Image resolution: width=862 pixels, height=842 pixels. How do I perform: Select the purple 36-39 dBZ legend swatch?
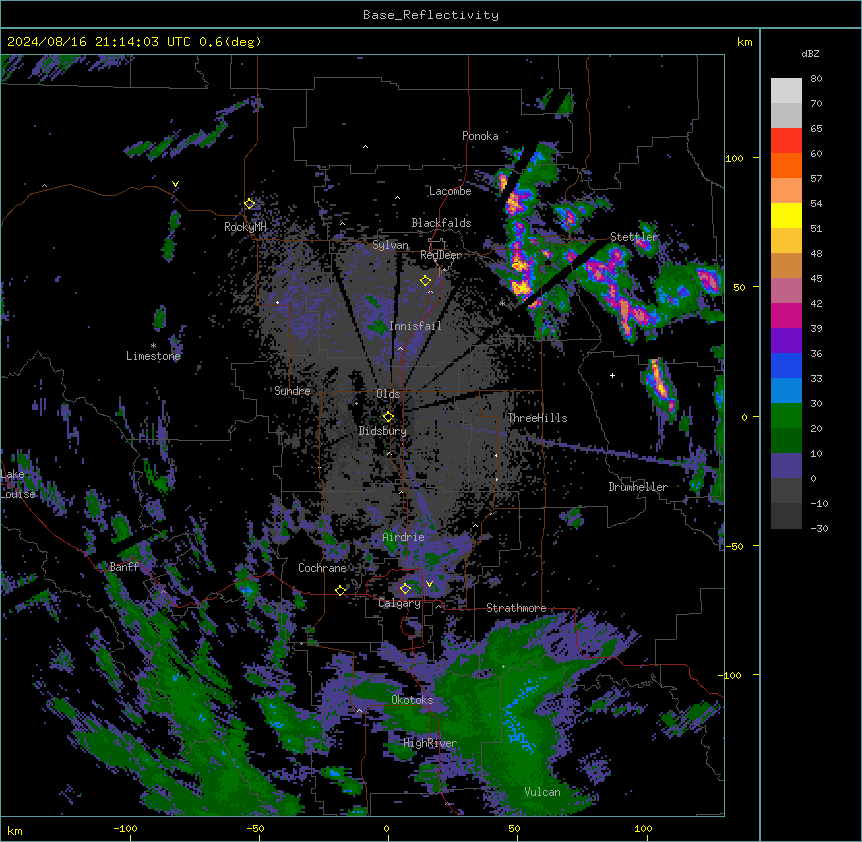click(786, 341)
